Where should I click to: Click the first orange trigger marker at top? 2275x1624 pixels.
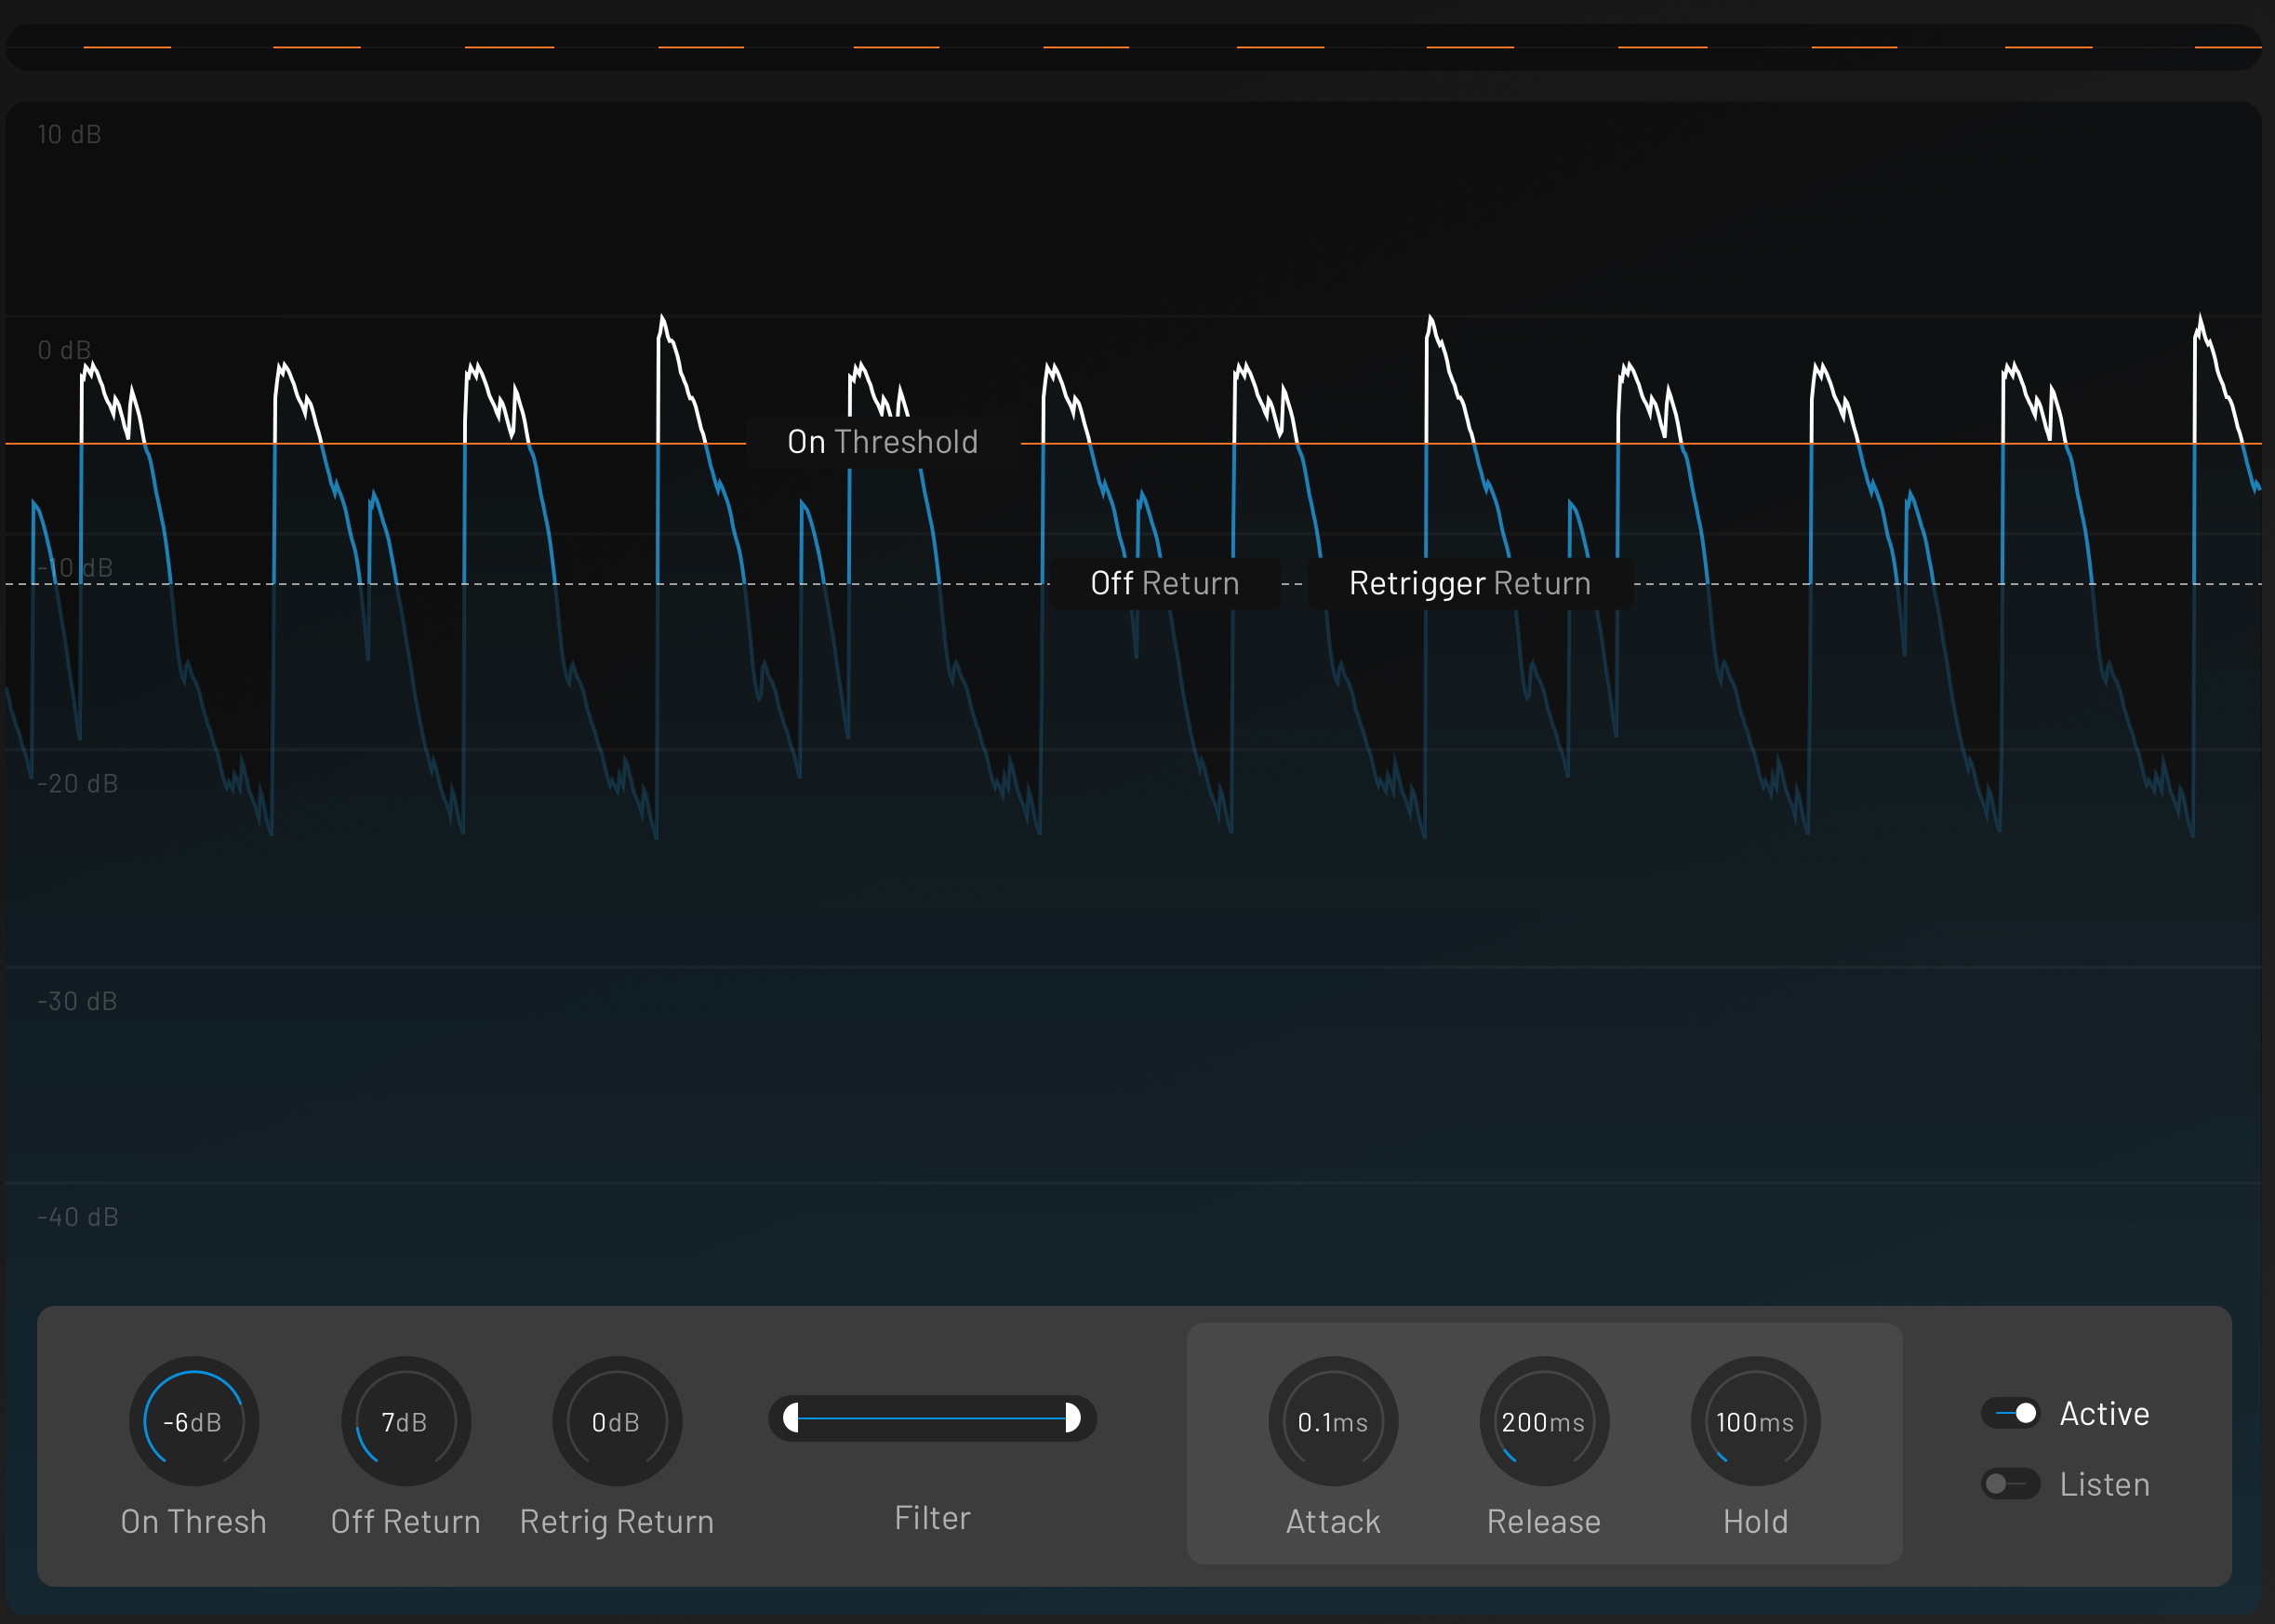127,47
